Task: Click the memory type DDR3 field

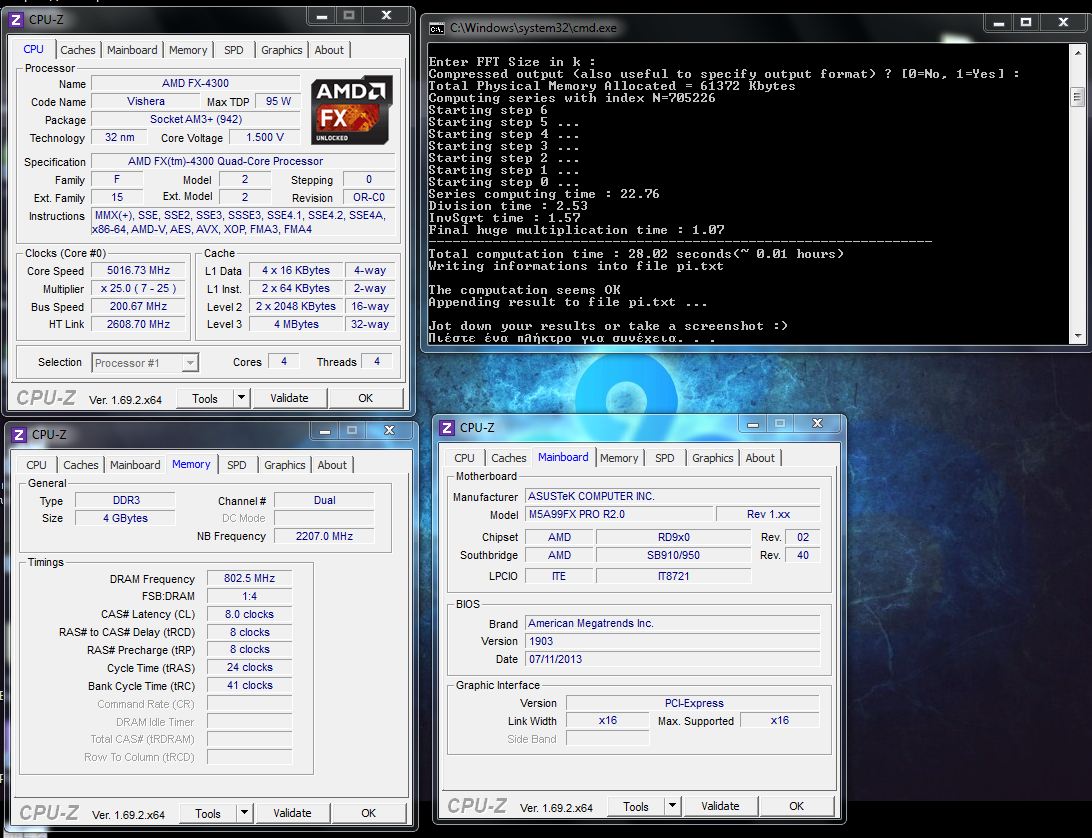Action: point(126,500)
